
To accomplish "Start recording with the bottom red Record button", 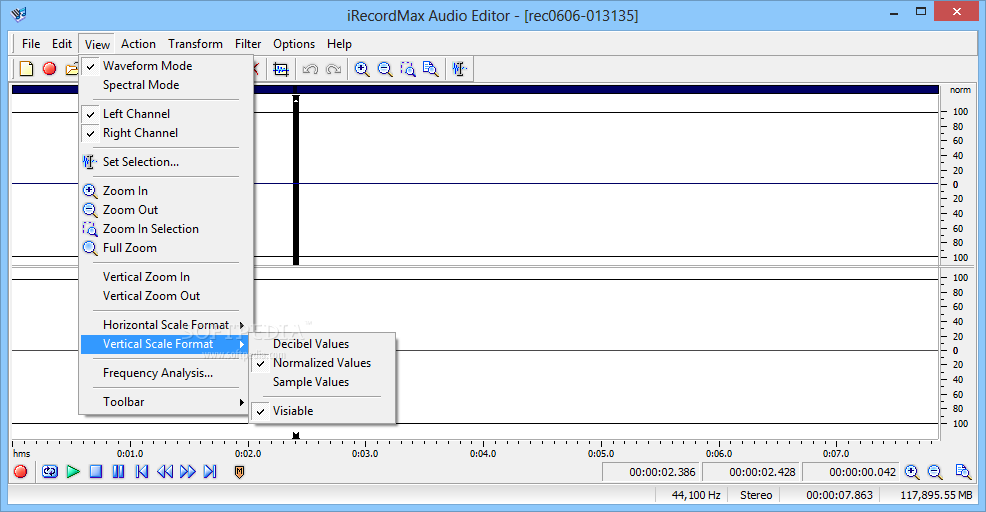I will (x=20, y=471).
